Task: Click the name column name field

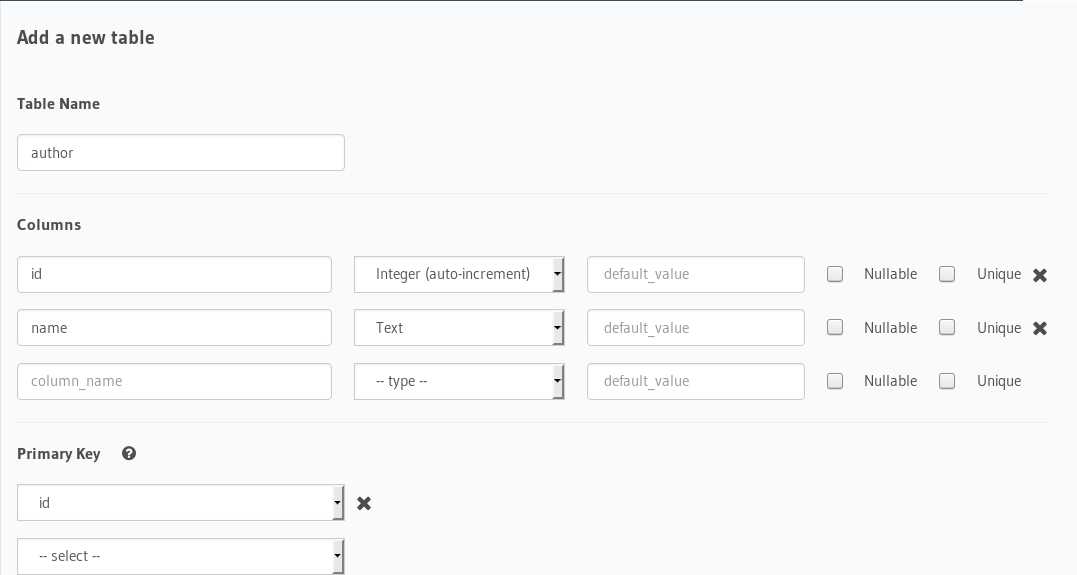Action: click(174, 328)
